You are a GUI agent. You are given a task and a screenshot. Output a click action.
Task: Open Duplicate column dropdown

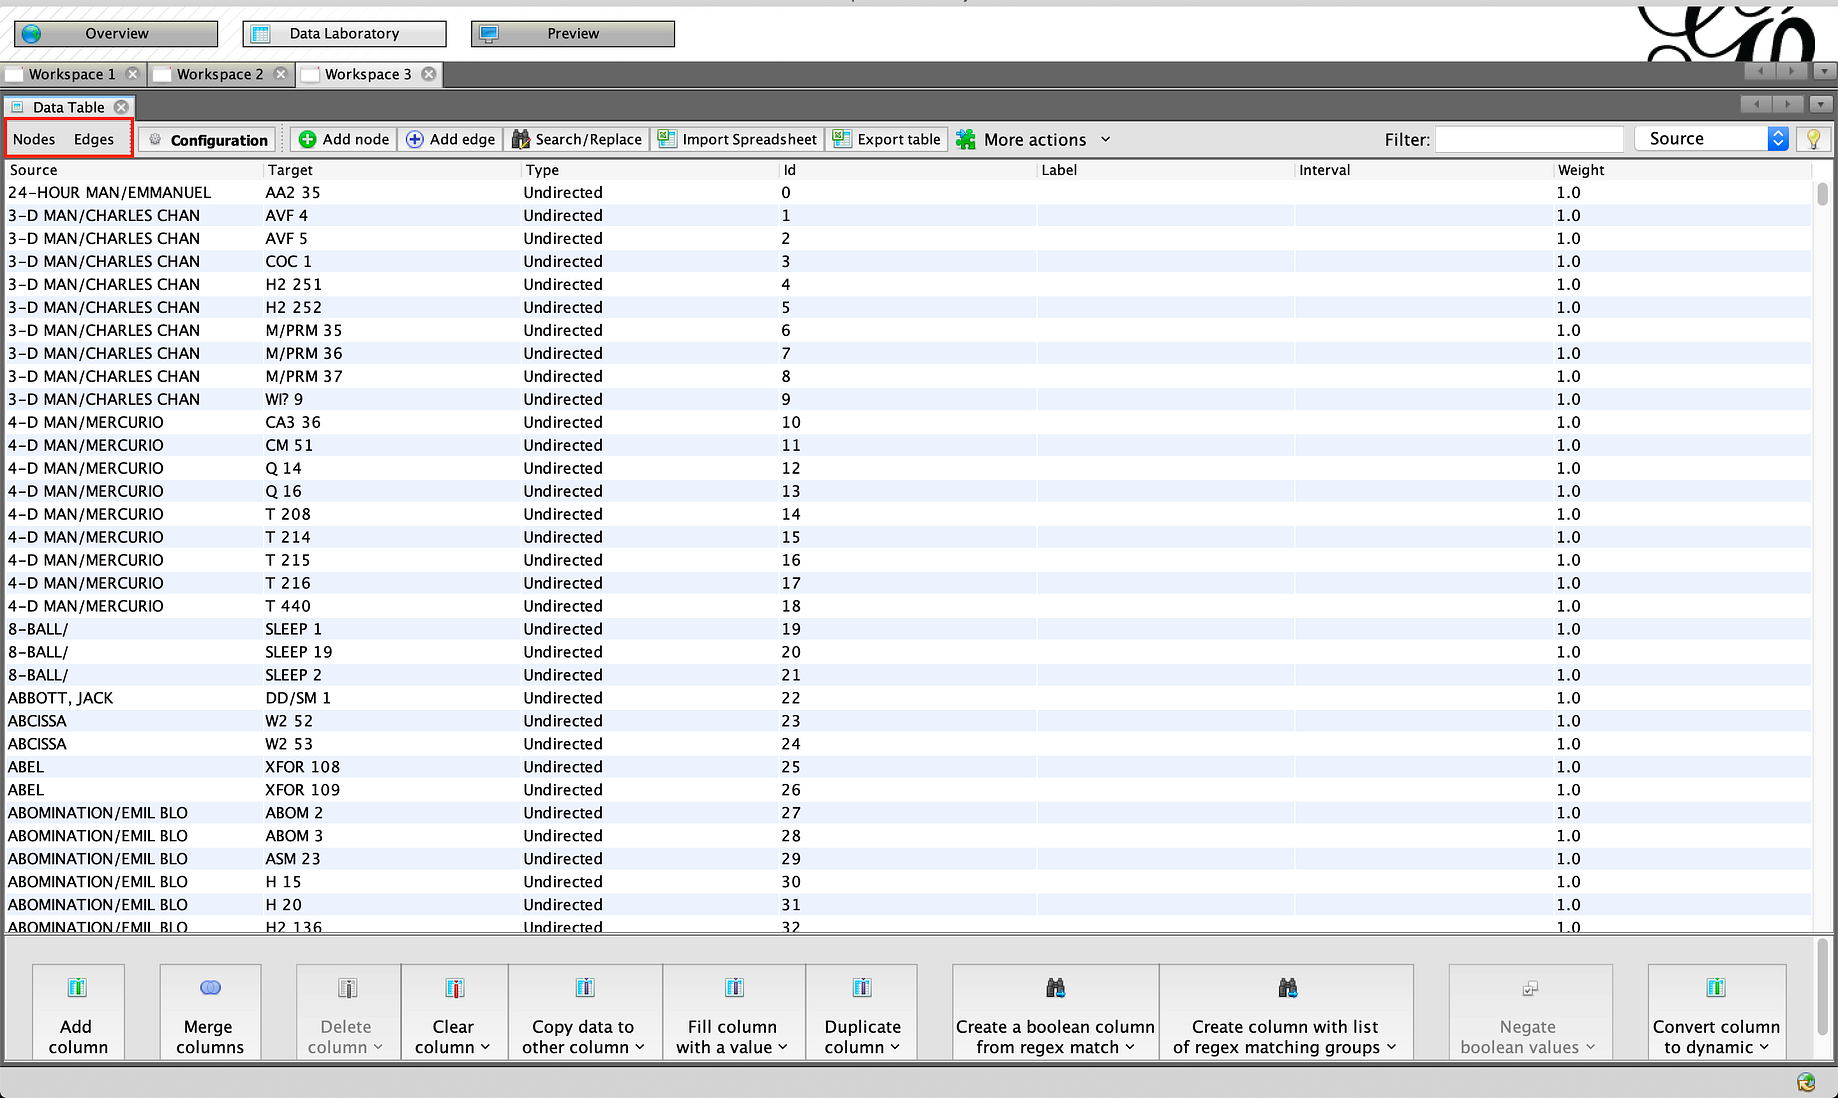tap(862, 1012)
